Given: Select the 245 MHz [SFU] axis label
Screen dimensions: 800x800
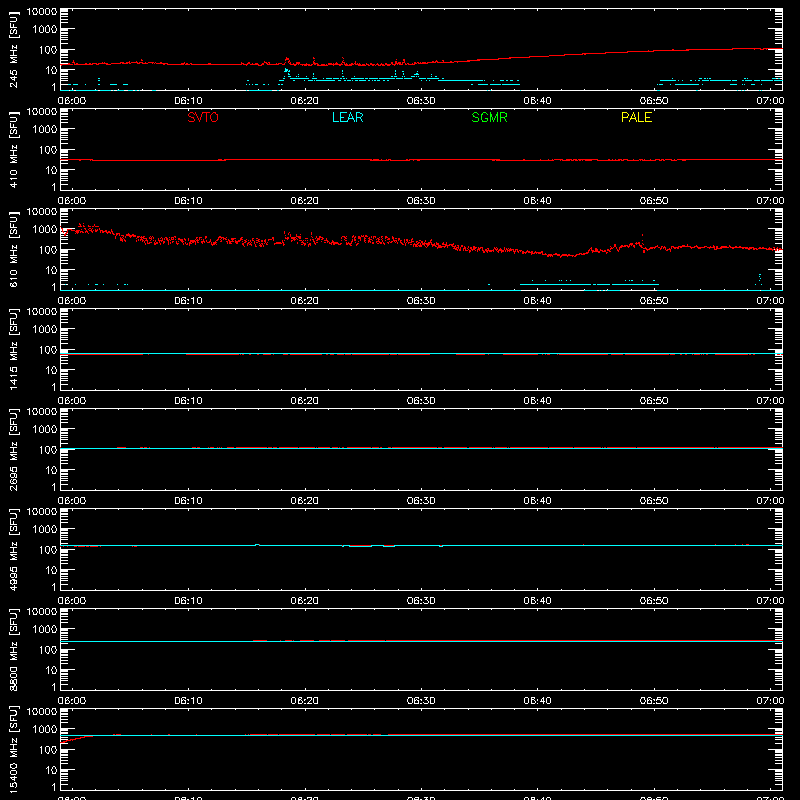Looking at the screenshot, I should (13, 49).
